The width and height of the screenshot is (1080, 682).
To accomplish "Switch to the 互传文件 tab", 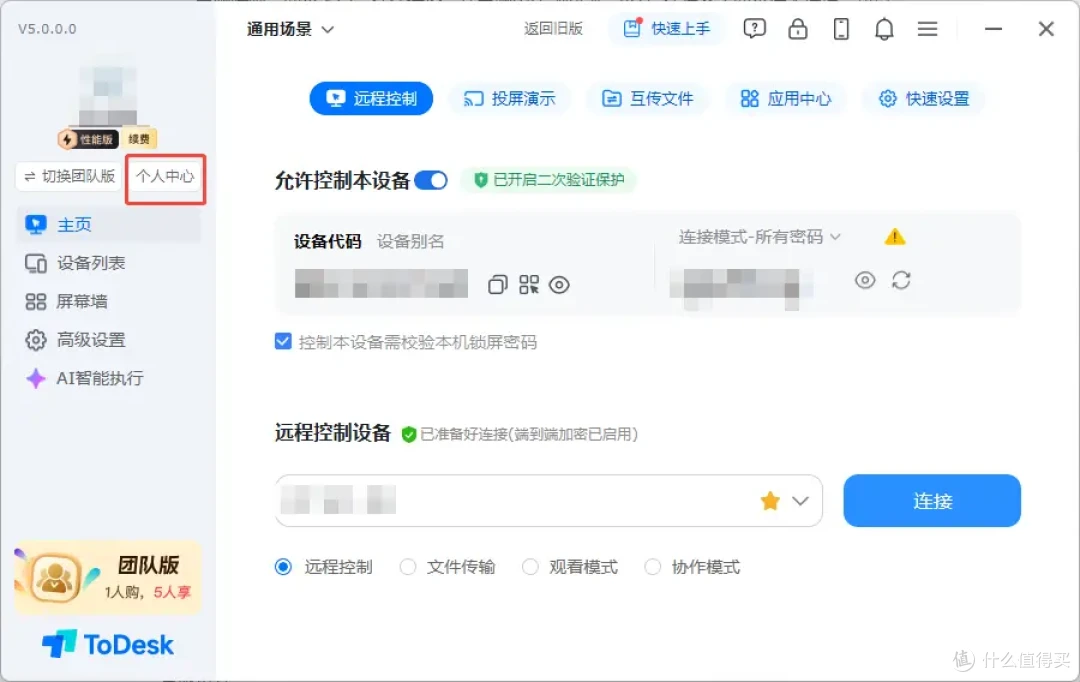I will click(648, 99).
